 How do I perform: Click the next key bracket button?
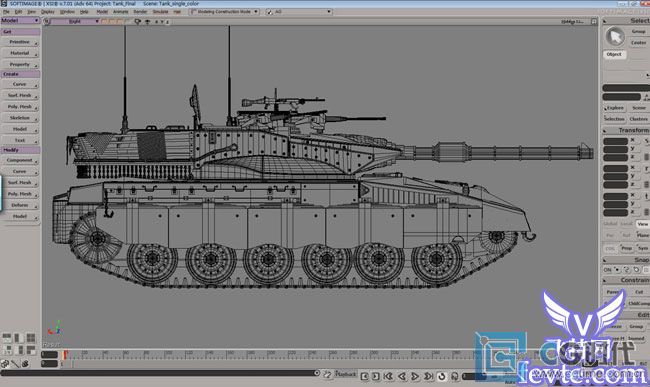(x=376, y=376)
